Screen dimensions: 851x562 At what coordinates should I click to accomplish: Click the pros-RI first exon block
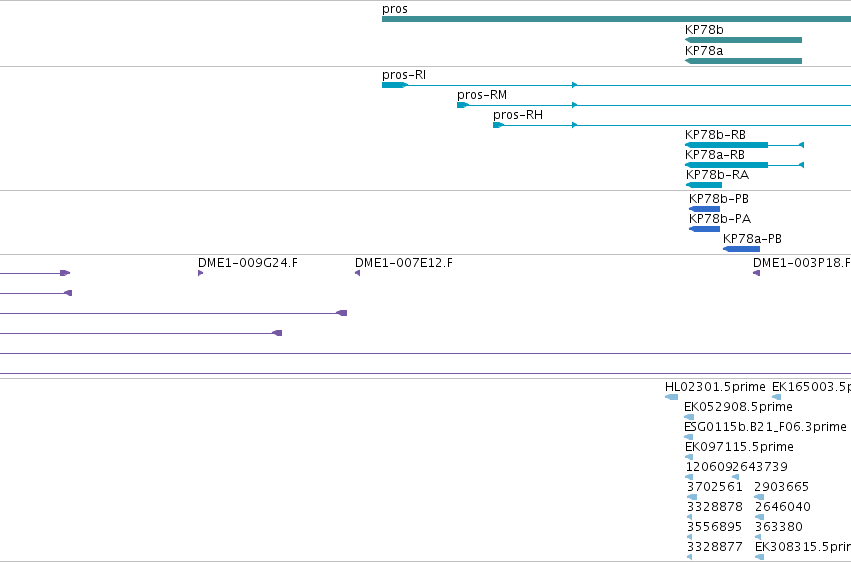pyautogui.click(x=395, y=85)
